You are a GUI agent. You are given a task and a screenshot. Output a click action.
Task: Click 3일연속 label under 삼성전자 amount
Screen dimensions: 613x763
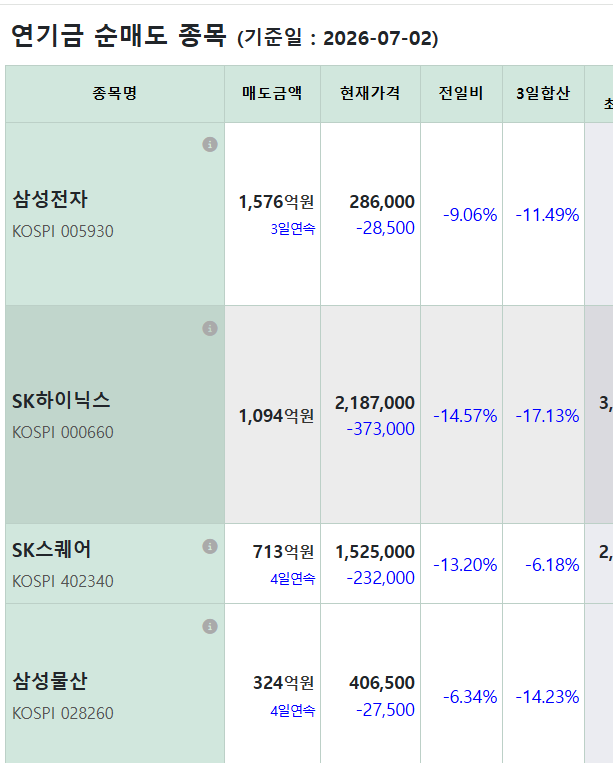point(293,228)
